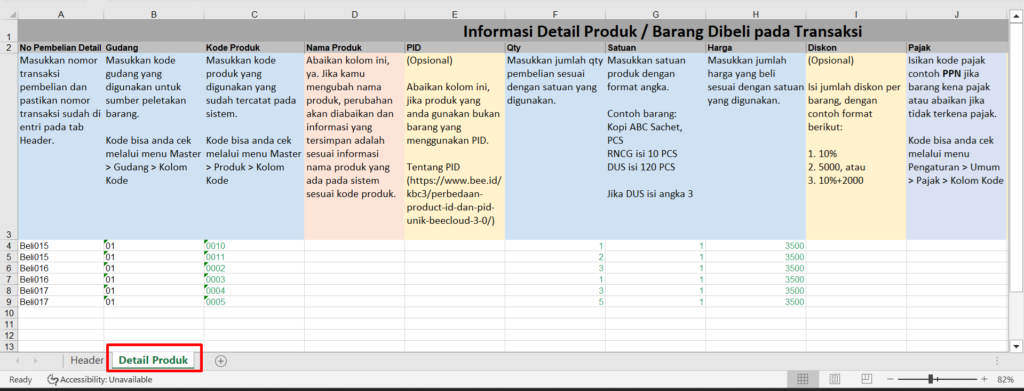The image size is (1024, 391).
Task: Select column F header
Action: coord(555,14)
